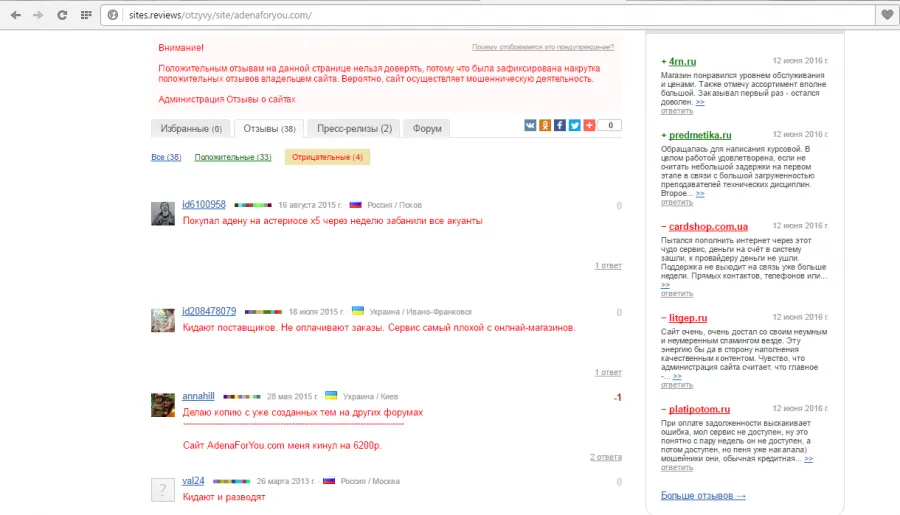Image resolution: width=900 pixels, height=515 pixels.
Task: Filter by Положительные (33) reviews
Action: pos(232,157)
